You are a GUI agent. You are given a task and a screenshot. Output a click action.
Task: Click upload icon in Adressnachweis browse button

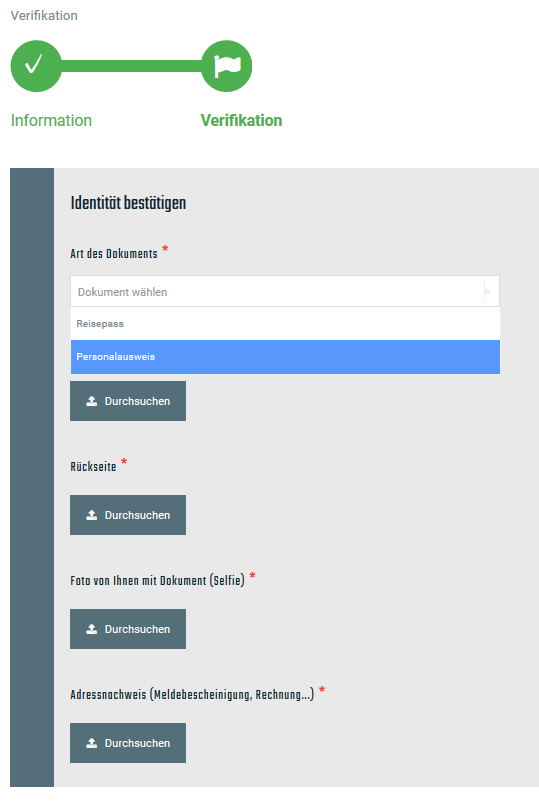click(x=92, y=743)
